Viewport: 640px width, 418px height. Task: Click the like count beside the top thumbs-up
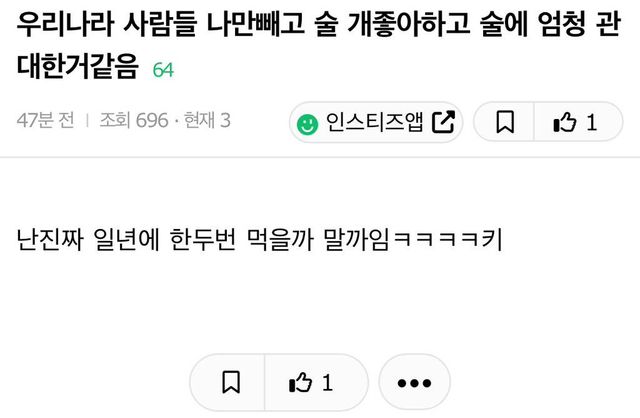[592, 122]
